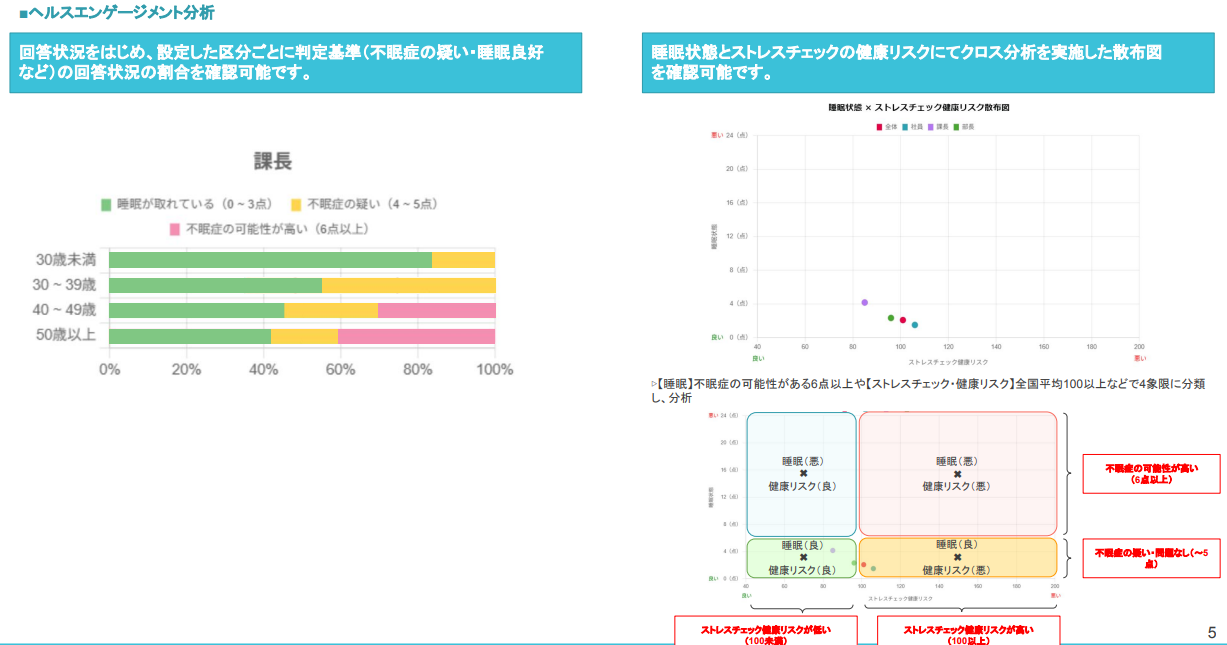Click the 不眠症の疑い・問題なし red label box
1227x645 pixels.
(1151, 558)
